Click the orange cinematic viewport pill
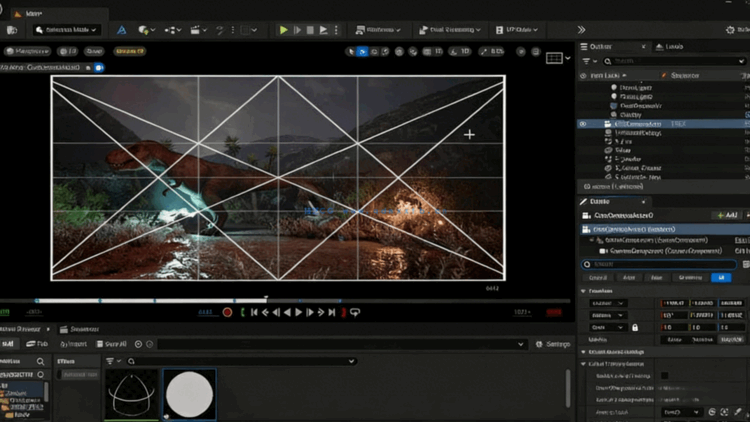The height and width of the screenshot is (422, 750). (x=130, y=51)
